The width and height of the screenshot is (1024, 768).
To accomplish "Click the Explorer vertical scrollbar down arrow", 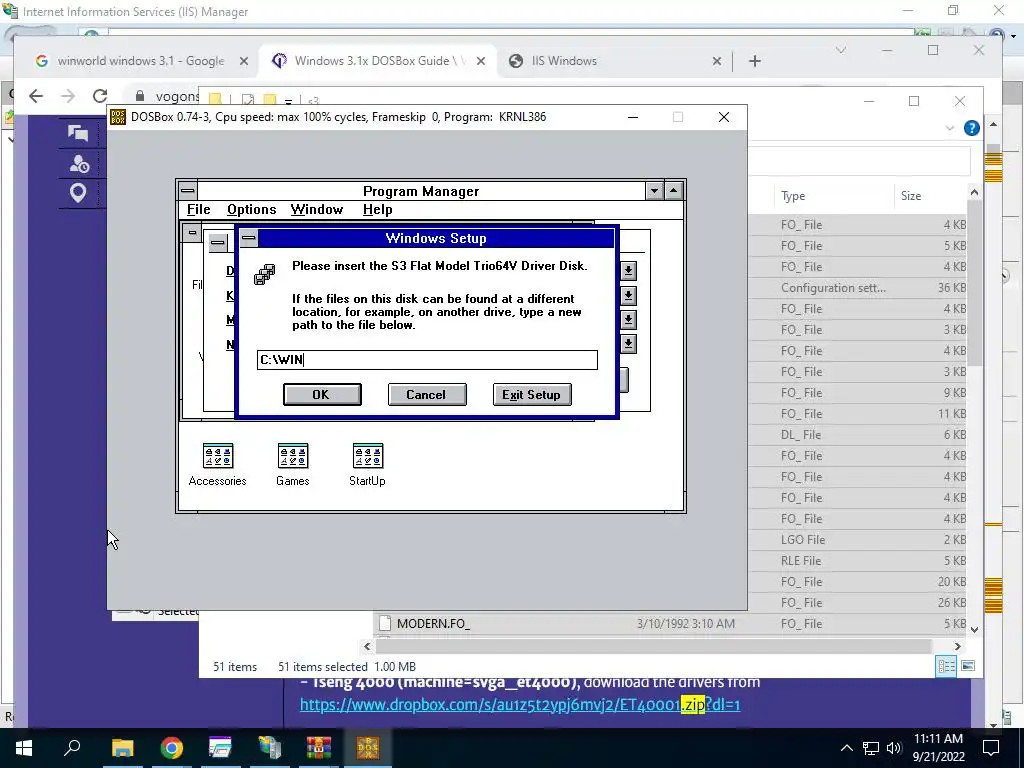I will 974,630.
